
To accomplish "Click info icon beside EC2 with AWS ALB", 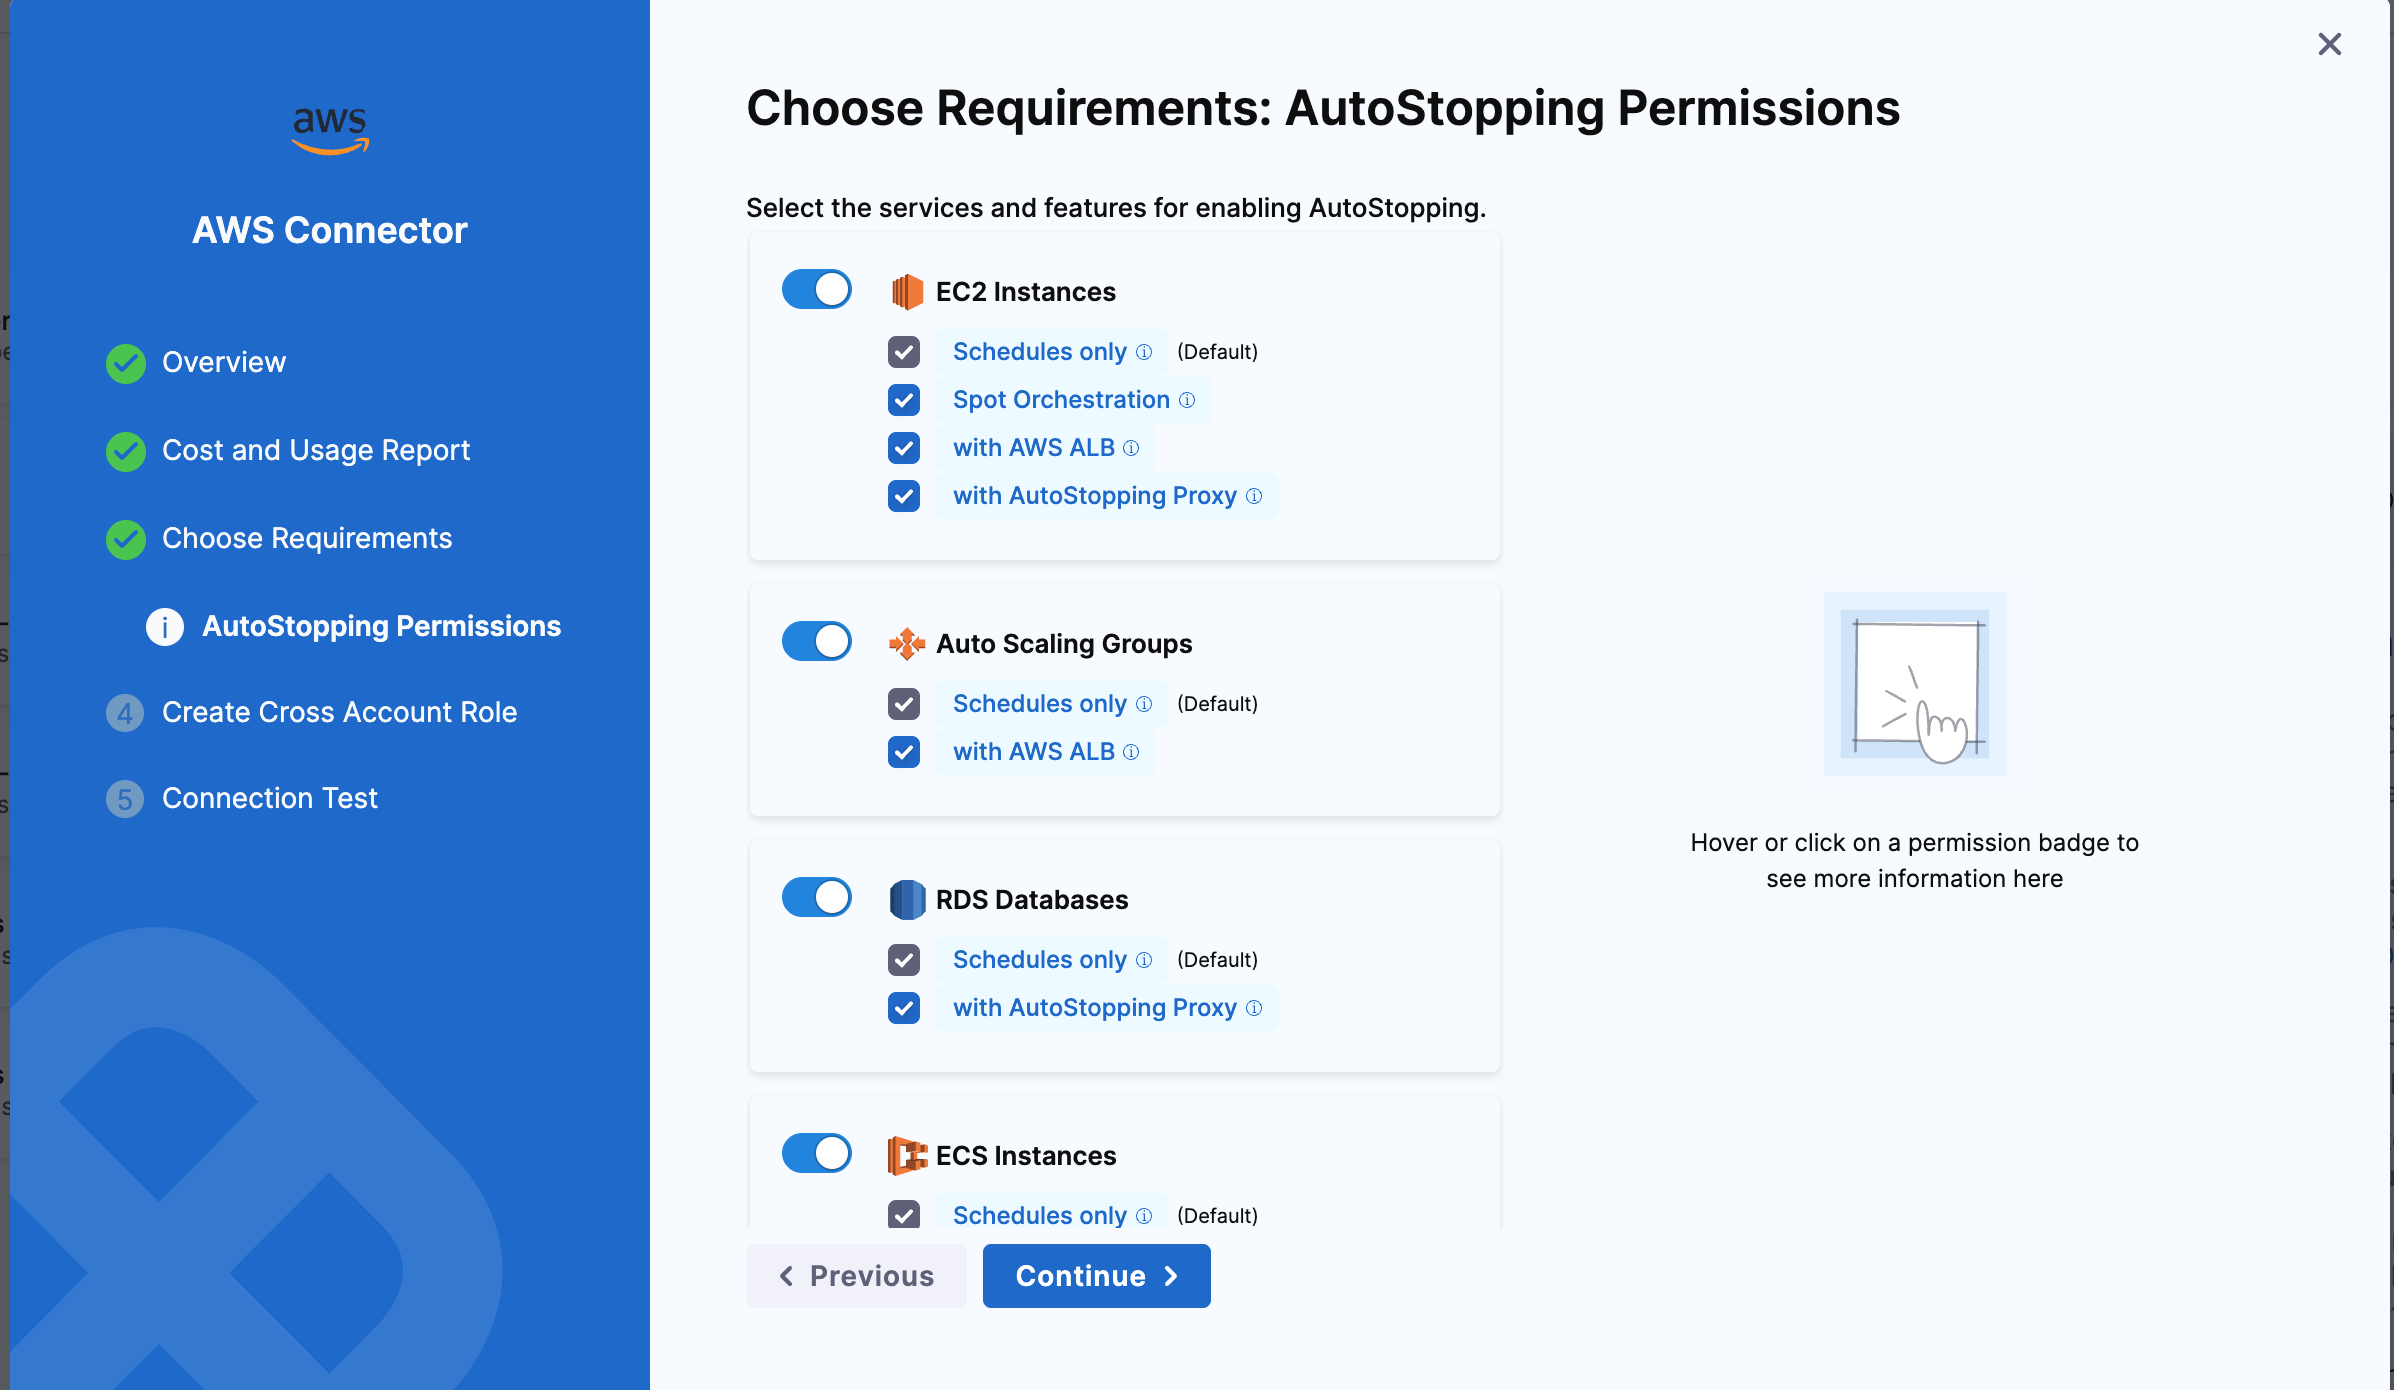I will pos(1131,448).
